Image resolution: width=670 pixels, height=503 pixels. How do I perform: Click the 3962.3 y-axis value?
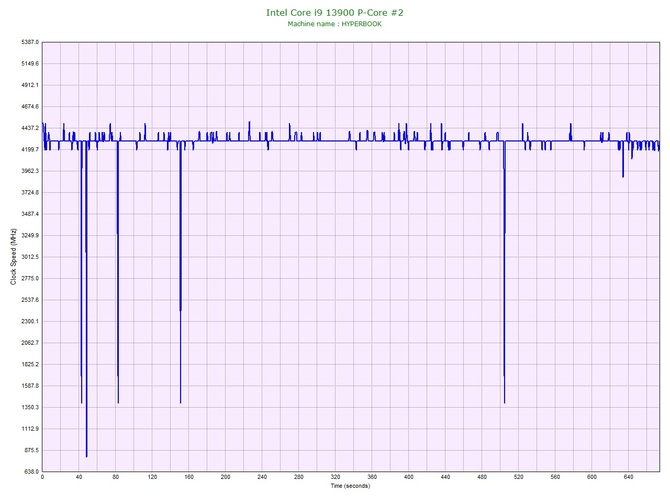click(30, 171)
